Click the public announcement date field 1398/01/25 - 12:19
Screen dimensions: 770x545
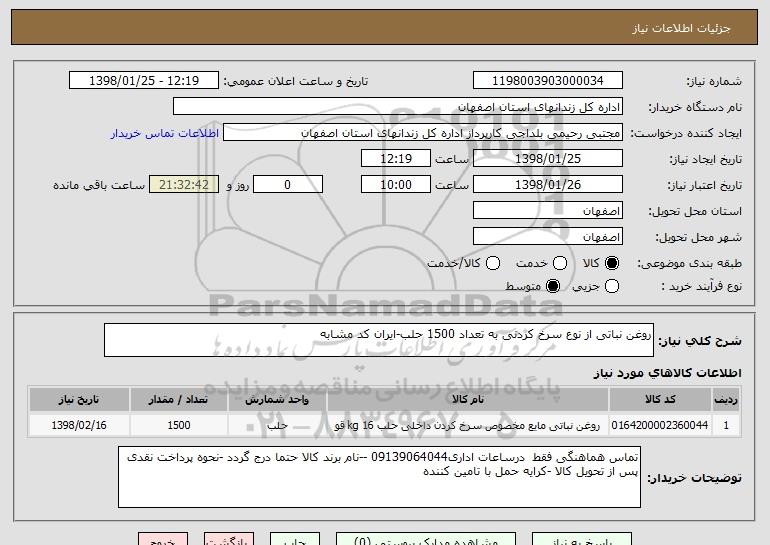tap(144, 81)
